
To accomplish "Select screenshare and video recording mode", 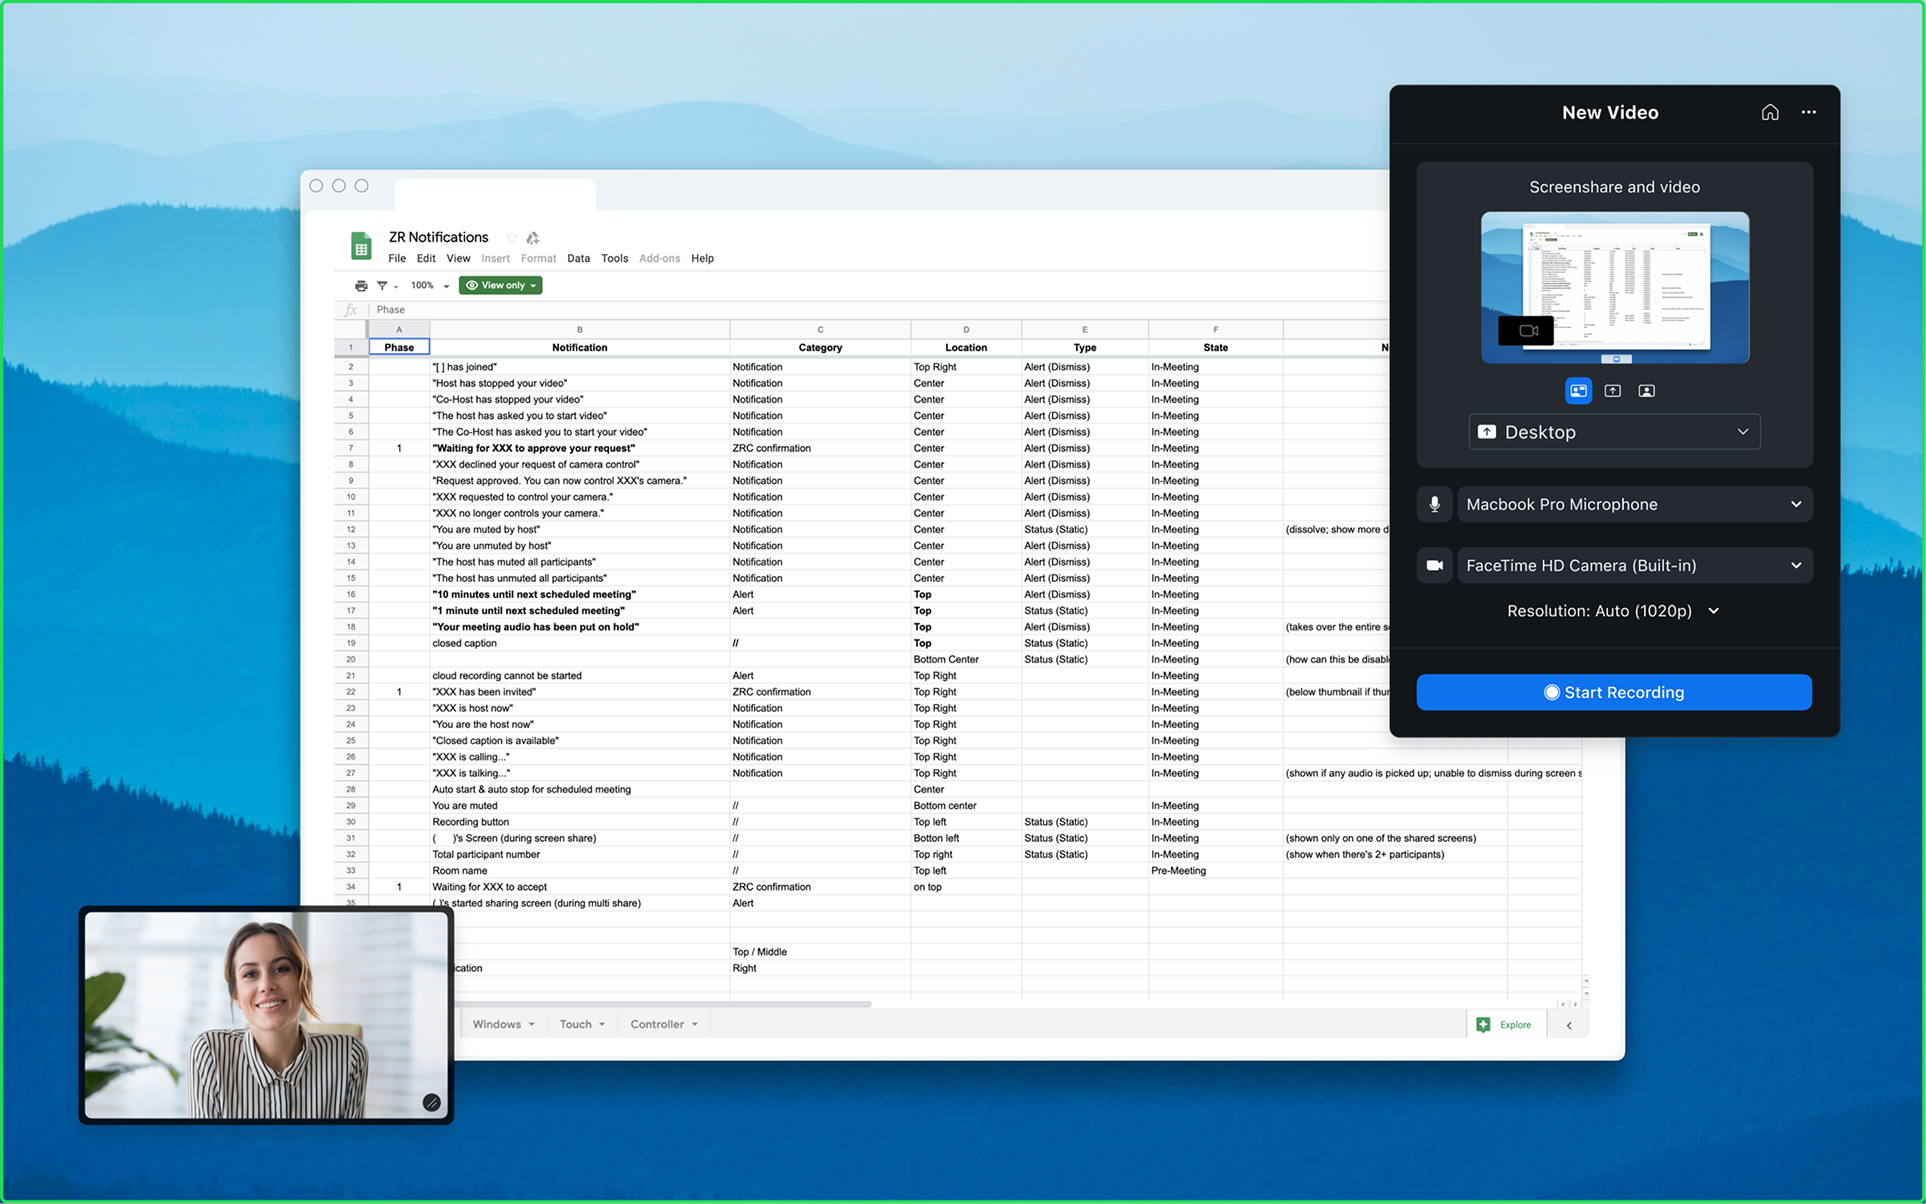I will pyautogui.click(x=1578, y=391).
